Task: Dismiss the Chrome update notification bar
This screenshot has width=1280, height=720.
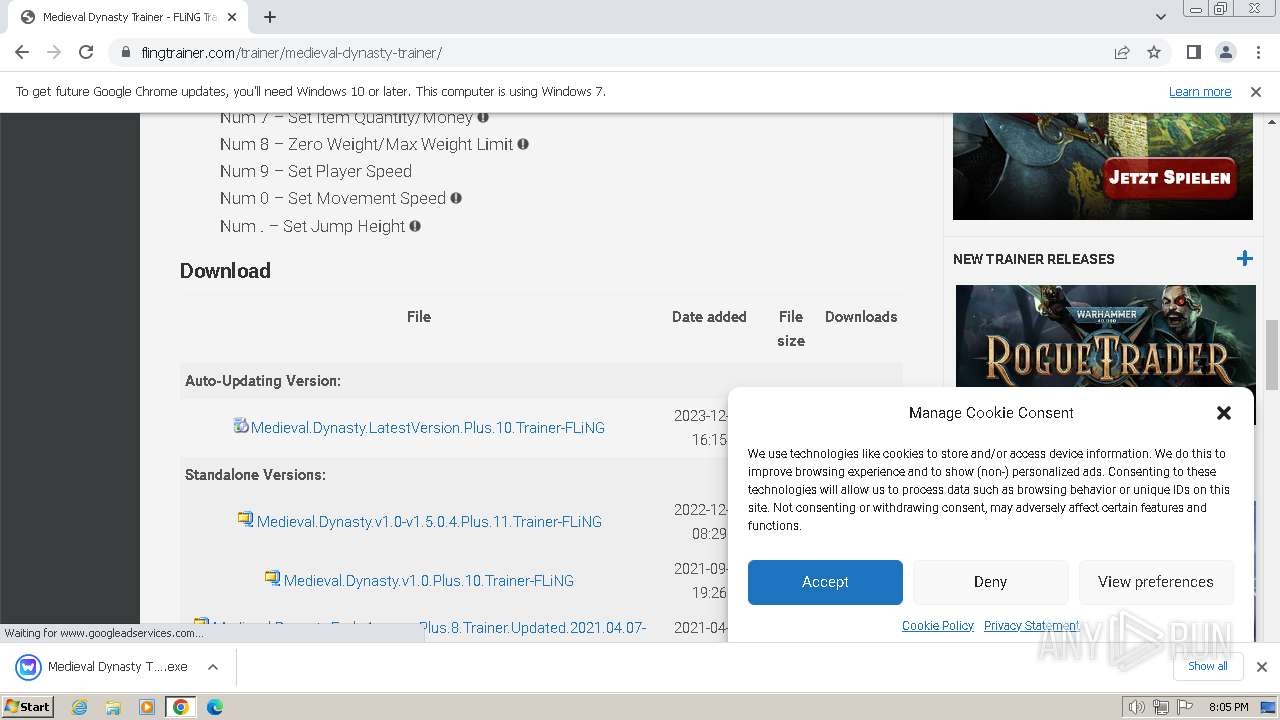Action: pyautogui.click(x=1256, y=91)
